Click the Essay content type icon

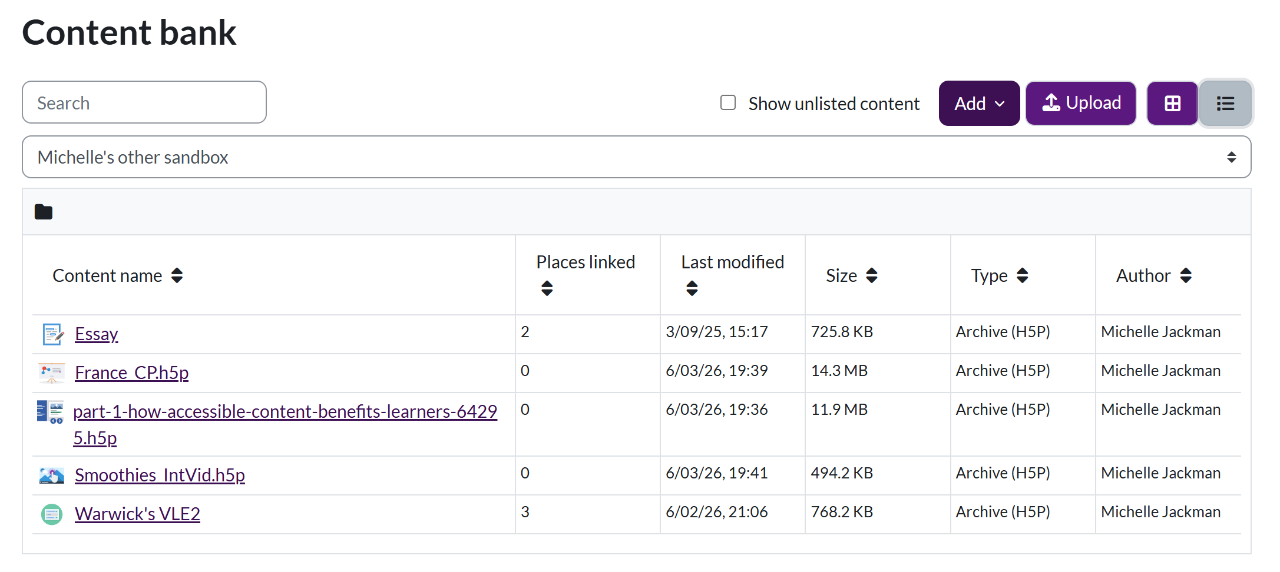tap(52, 334)
